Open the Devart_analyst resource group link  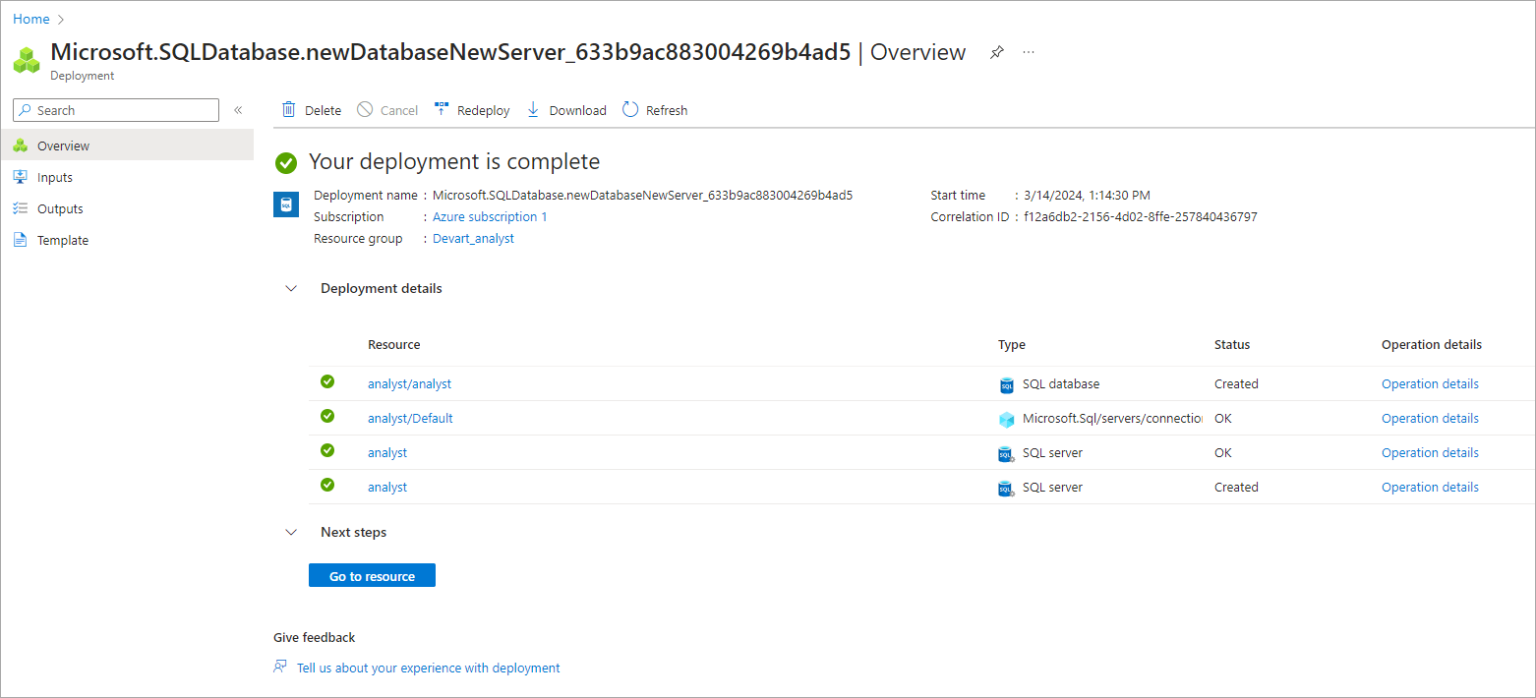(x=473, y=239)
